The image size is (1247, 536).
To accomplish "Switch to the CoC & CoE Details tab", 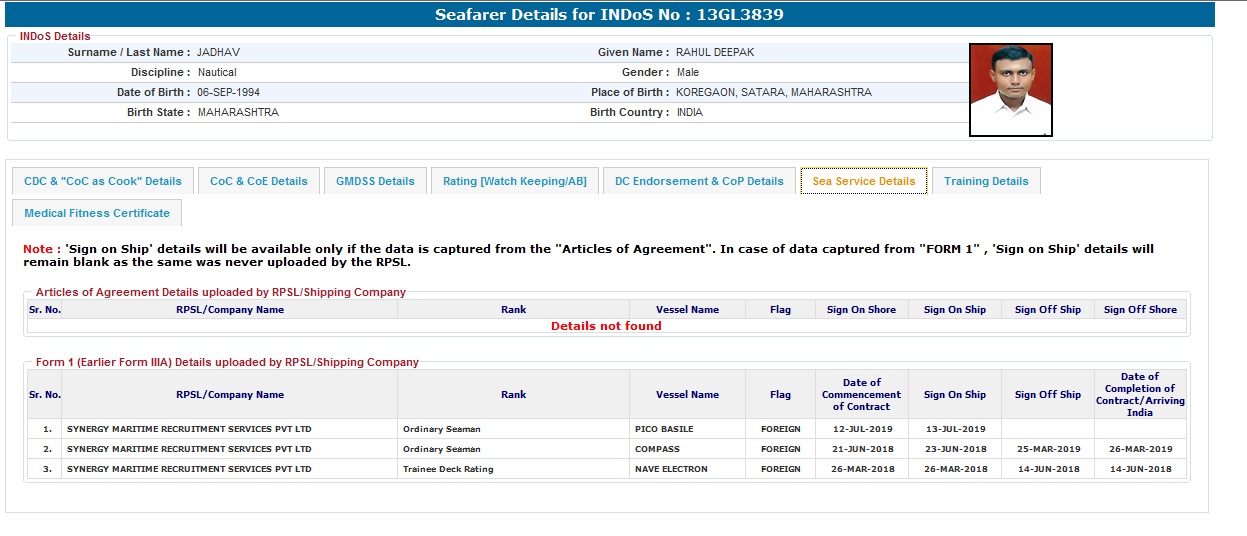I will pyautogui.click(x=259, y=181).
